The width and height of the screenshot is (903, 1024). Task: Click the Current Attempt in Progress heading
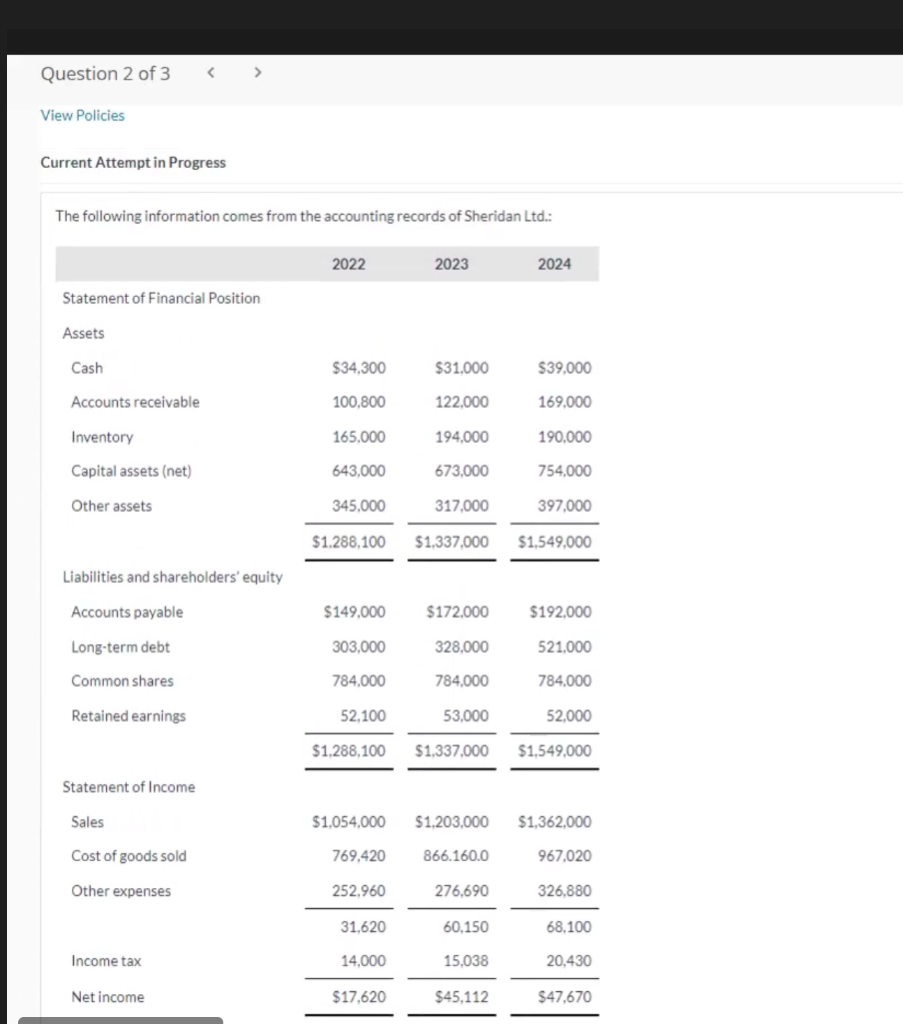(x=133, y=162)
